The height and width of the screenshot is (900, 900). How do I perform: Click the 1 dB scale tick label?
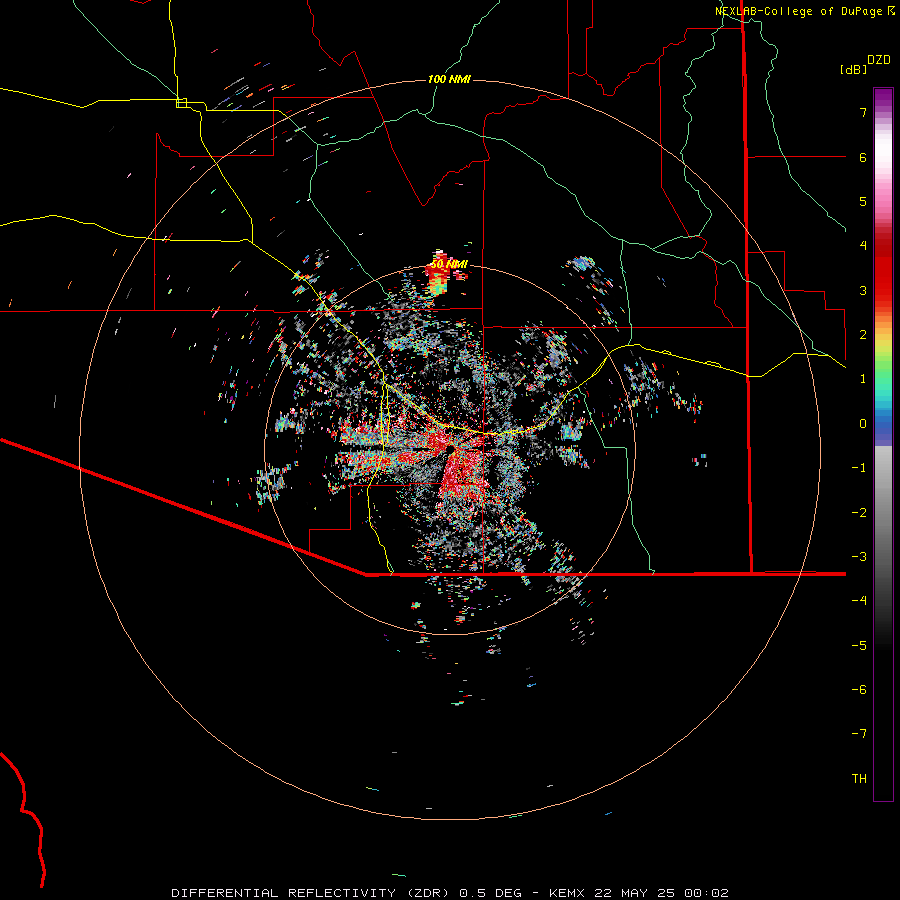863,379
